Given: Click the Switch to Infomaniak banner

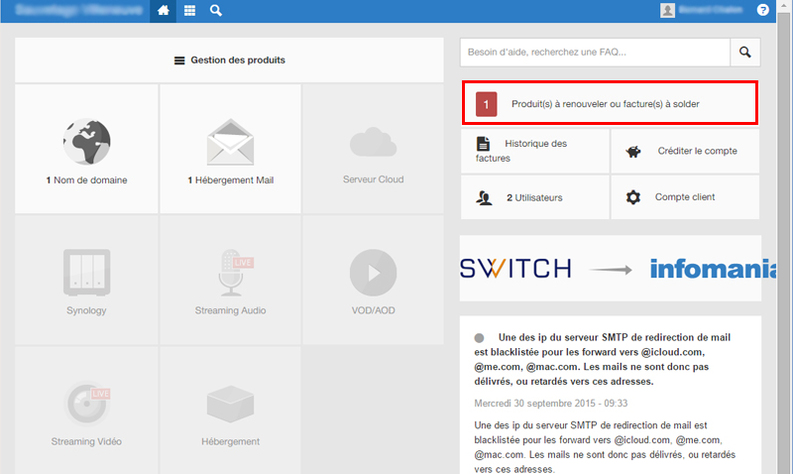Looking at the screenshot, I should point(610,268).
